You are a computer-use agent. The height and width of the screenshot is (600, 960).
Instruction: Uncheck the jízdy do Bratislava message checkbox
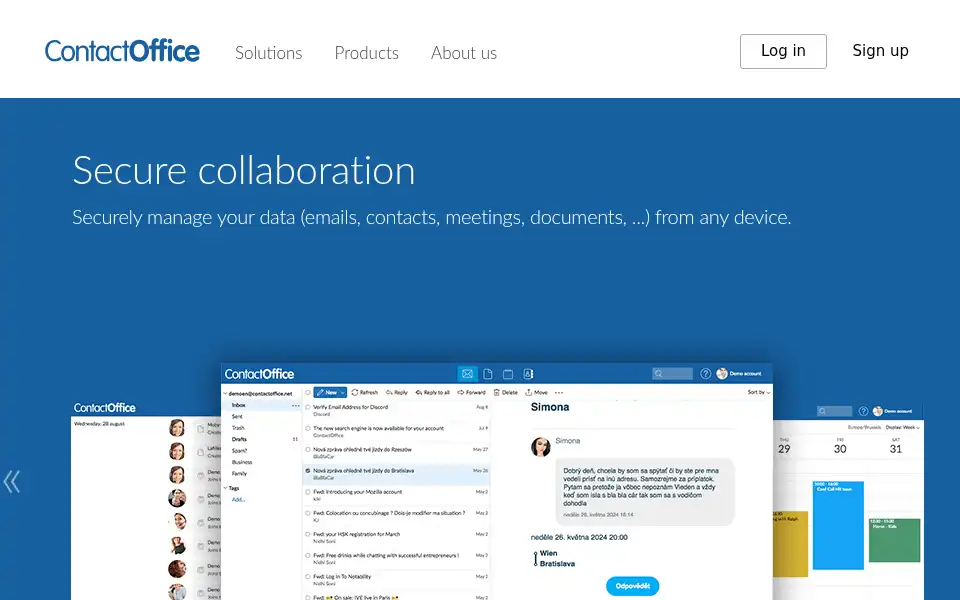tap(308, 471)
